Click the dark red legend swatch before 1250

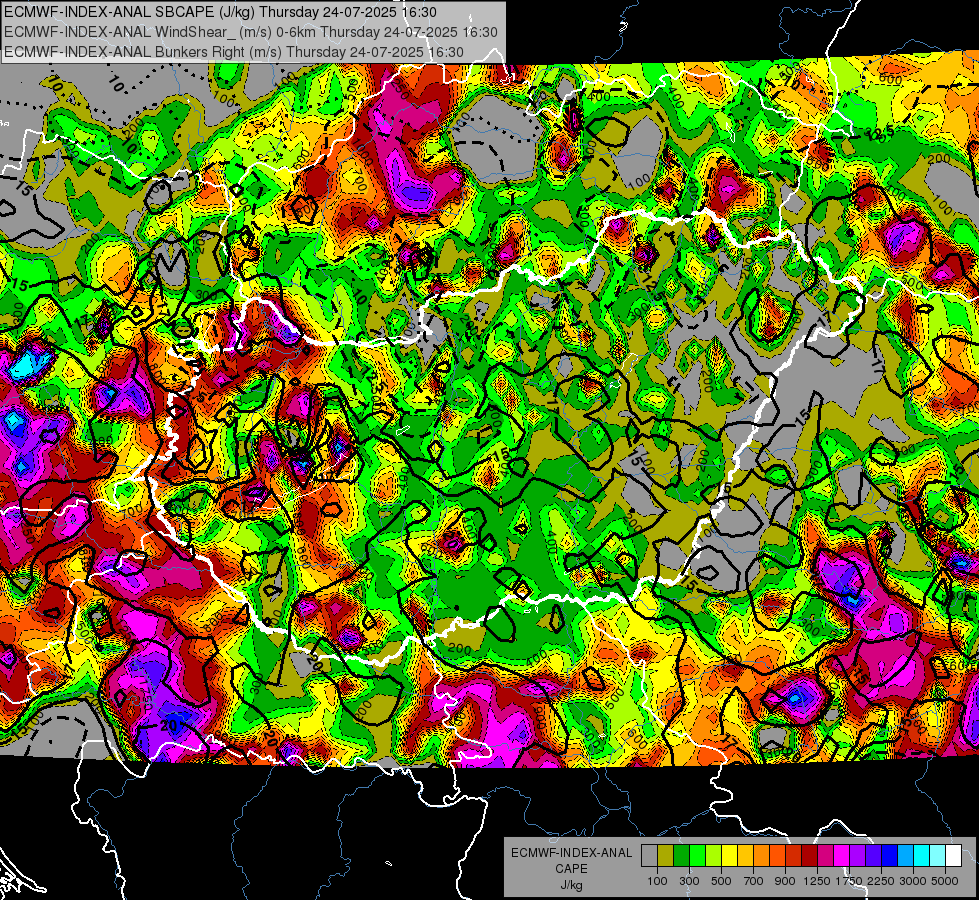point(809,856)
